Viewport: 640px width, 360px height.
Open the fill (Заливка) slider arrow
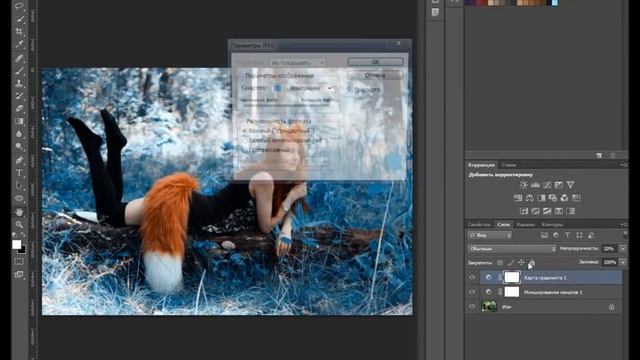pos(623,262)
